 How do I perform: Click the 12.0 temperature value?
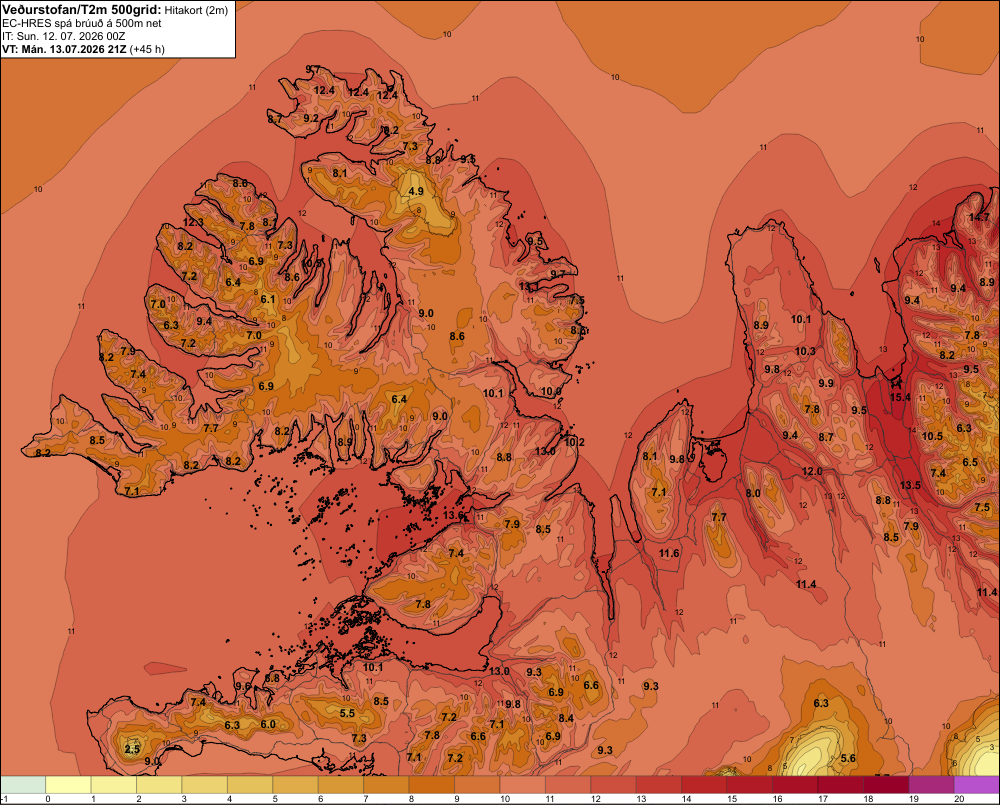coord(812,471)
